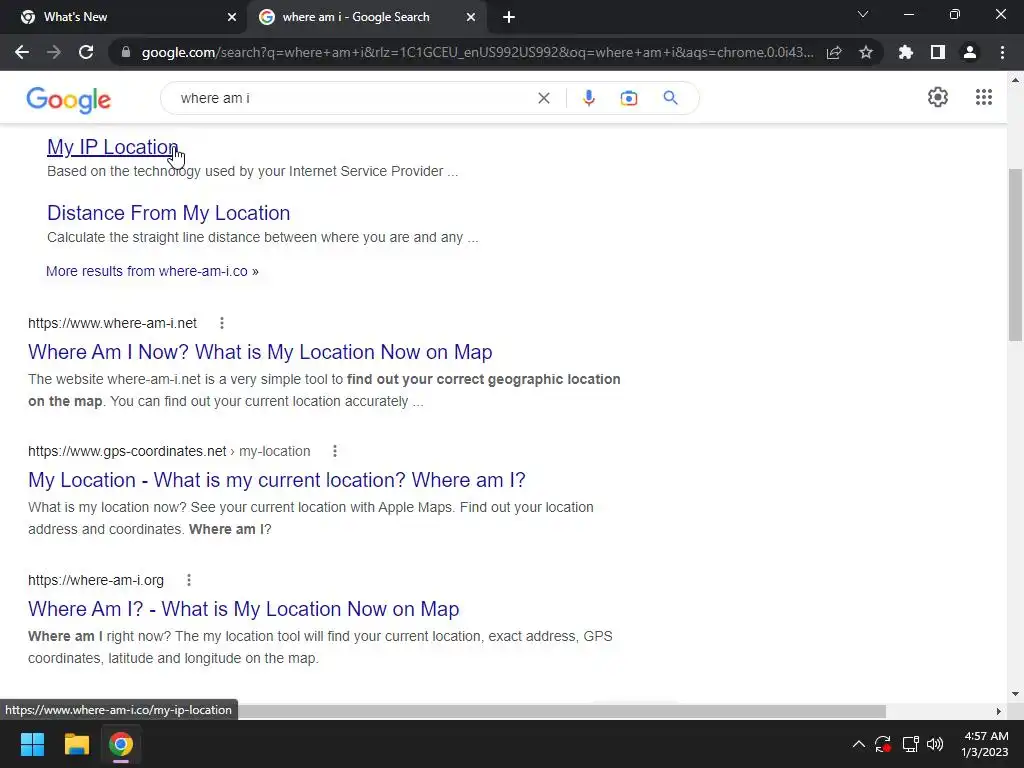Image resolution: width=1024 pixels, height=768 pixels.
Task: Open options for where-am-i.org result
Action: click(x=189, y=580)
